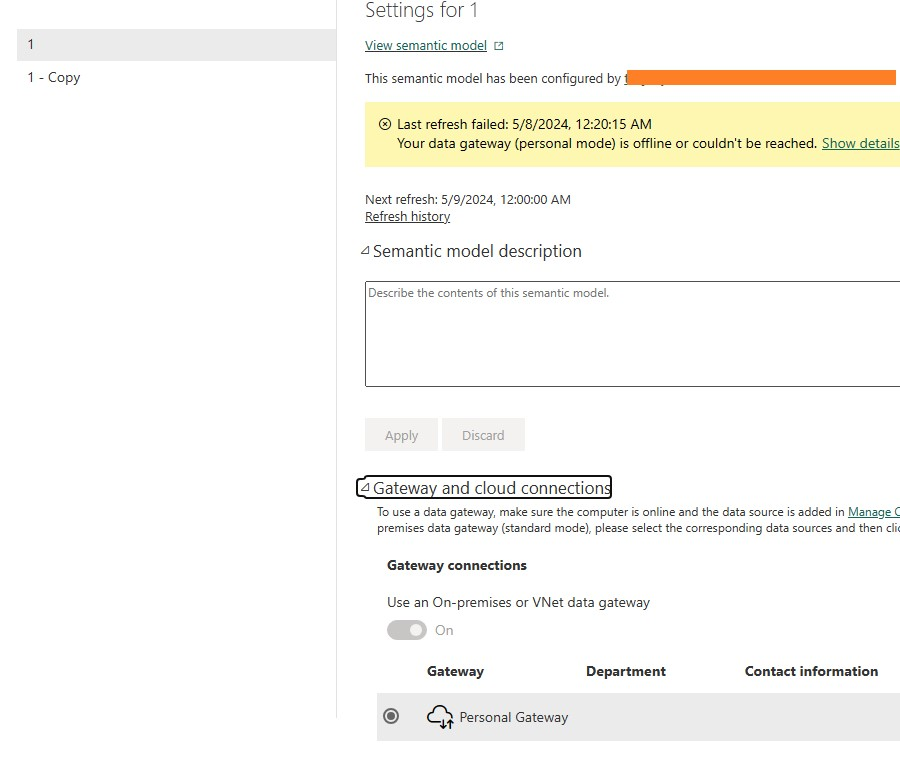This screenshot has width=900, height=767.
Task: Click the "Settings for 1" heading
Action: 421,10
